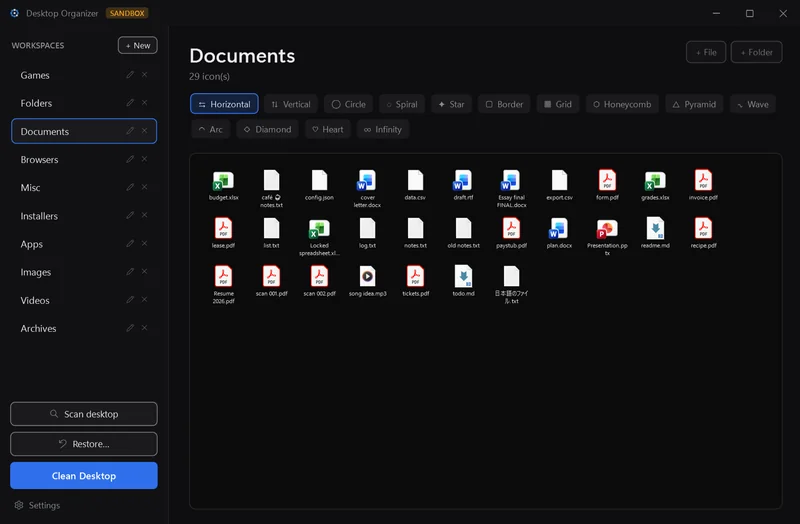The width and height of the screenshot is (800, 524).
Task: Select the Japanese-named .txt file icon
Action: [x=511, y=277]
